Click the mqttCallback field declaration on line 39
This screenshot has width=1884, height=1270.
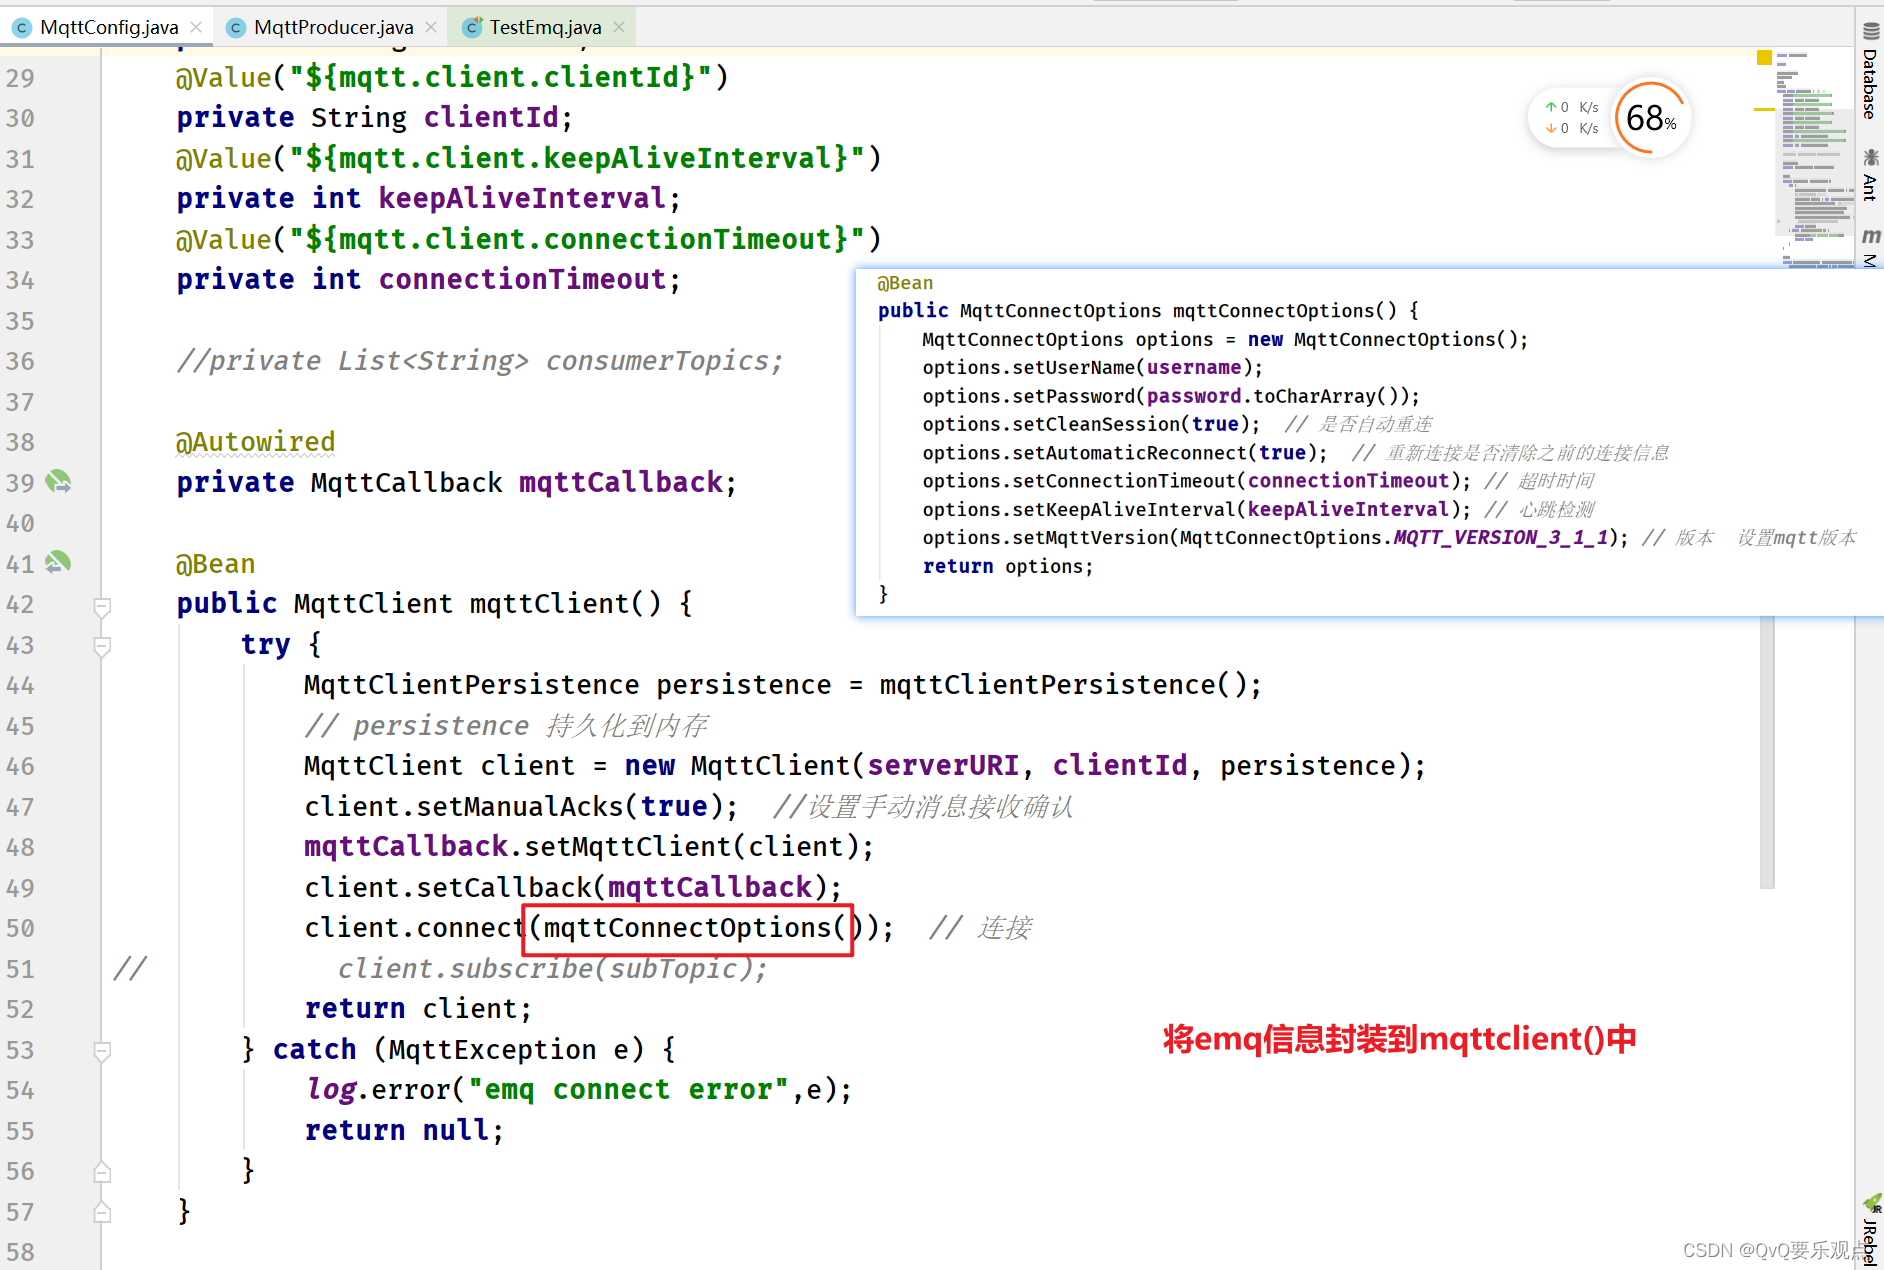pos(620,483)
